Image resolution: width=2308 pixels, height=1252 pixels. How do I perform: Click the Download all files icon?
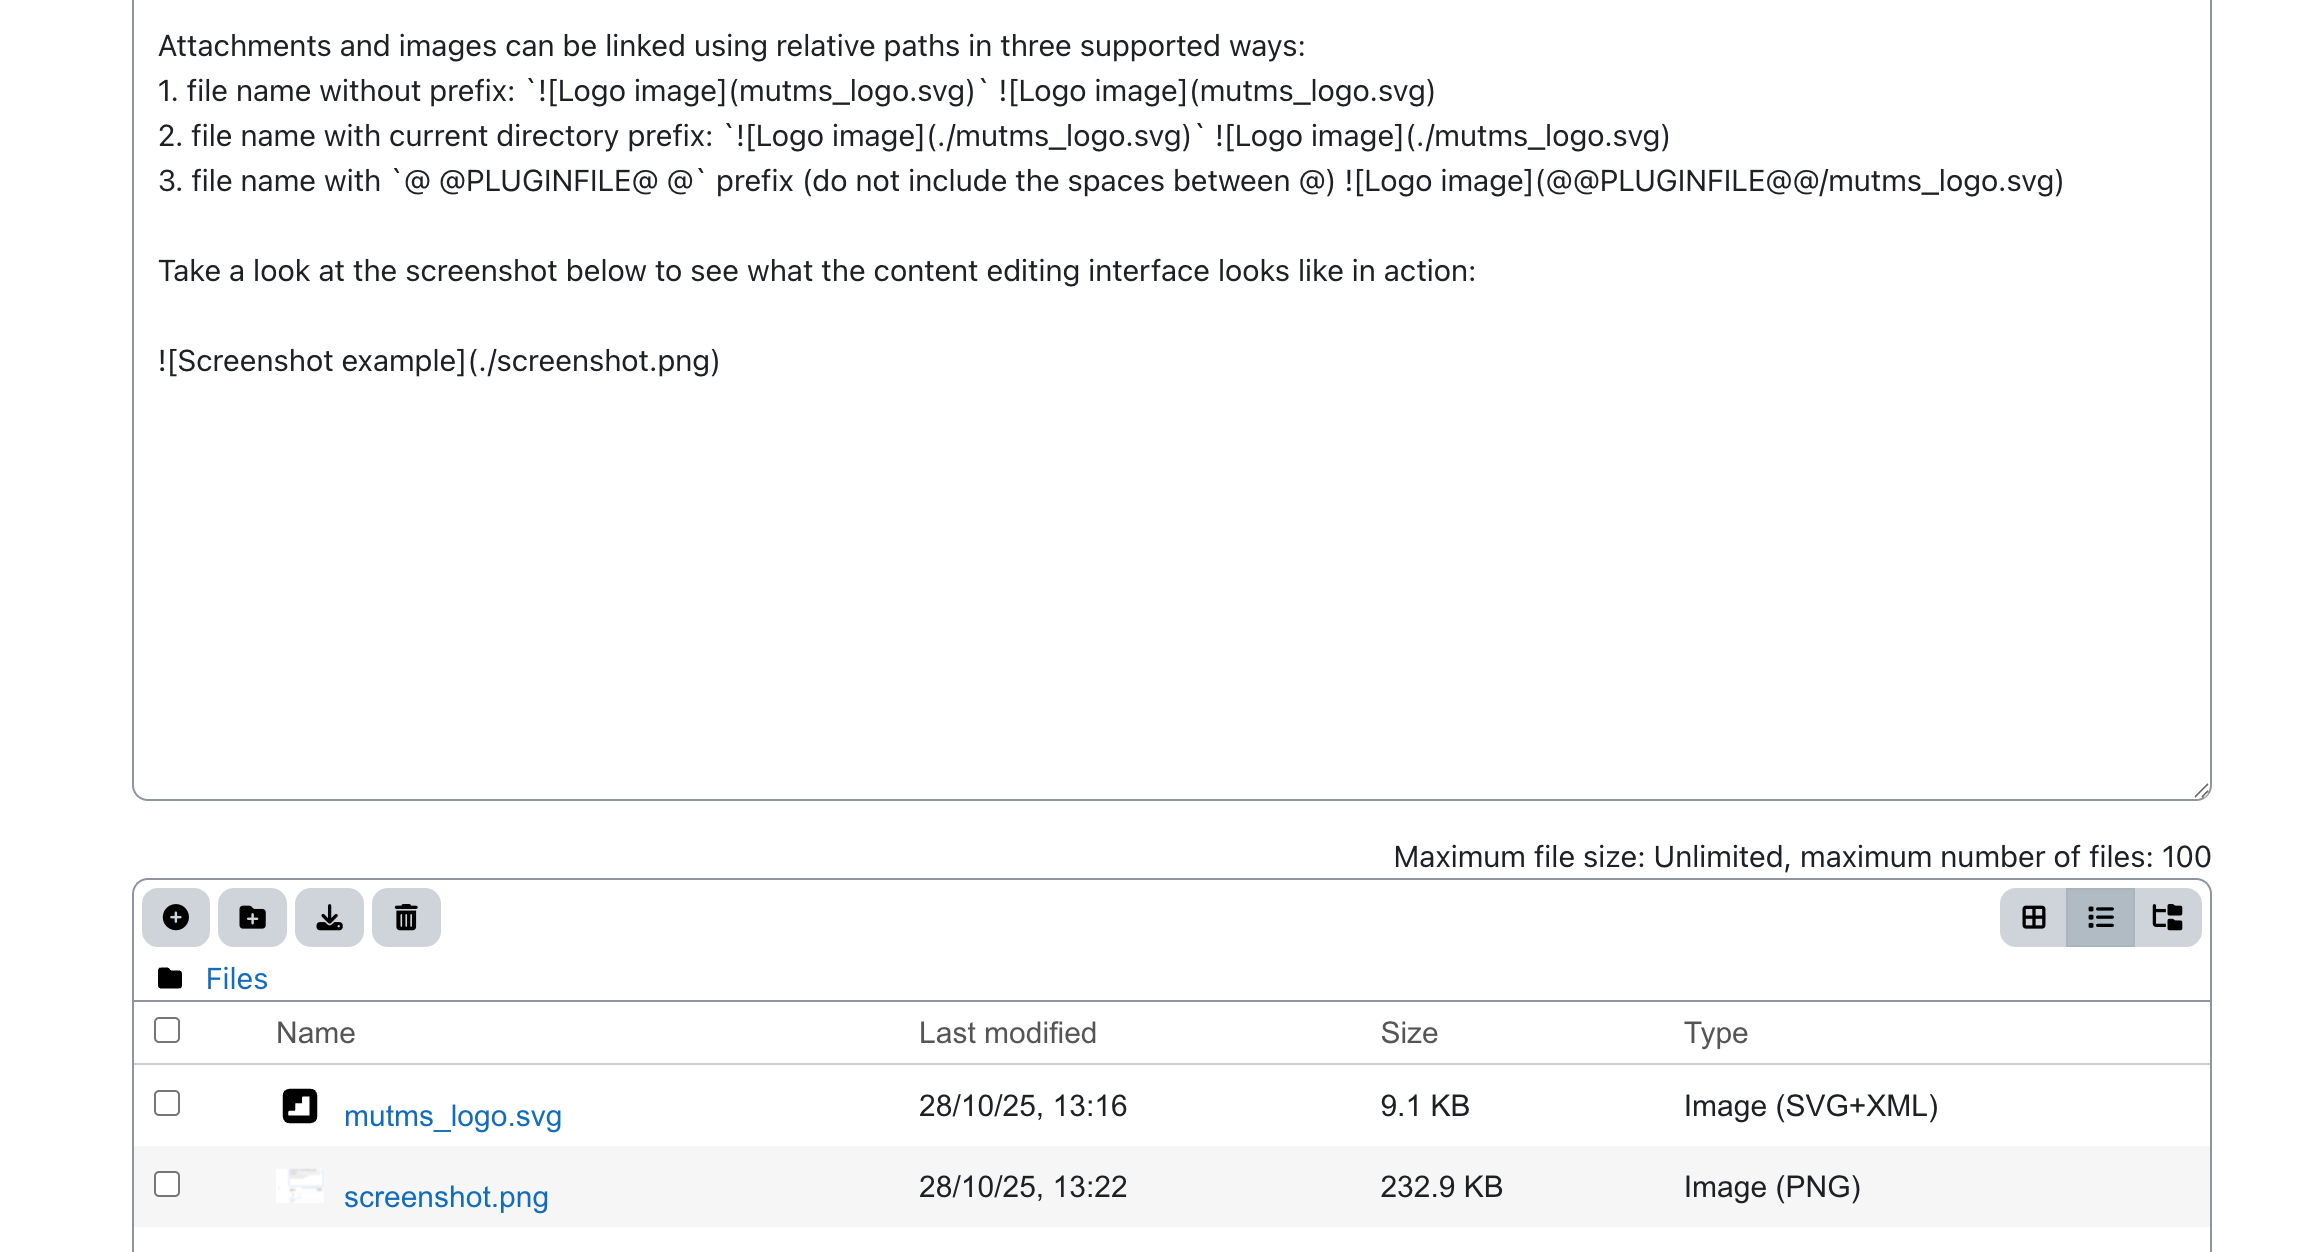(329, 917)
